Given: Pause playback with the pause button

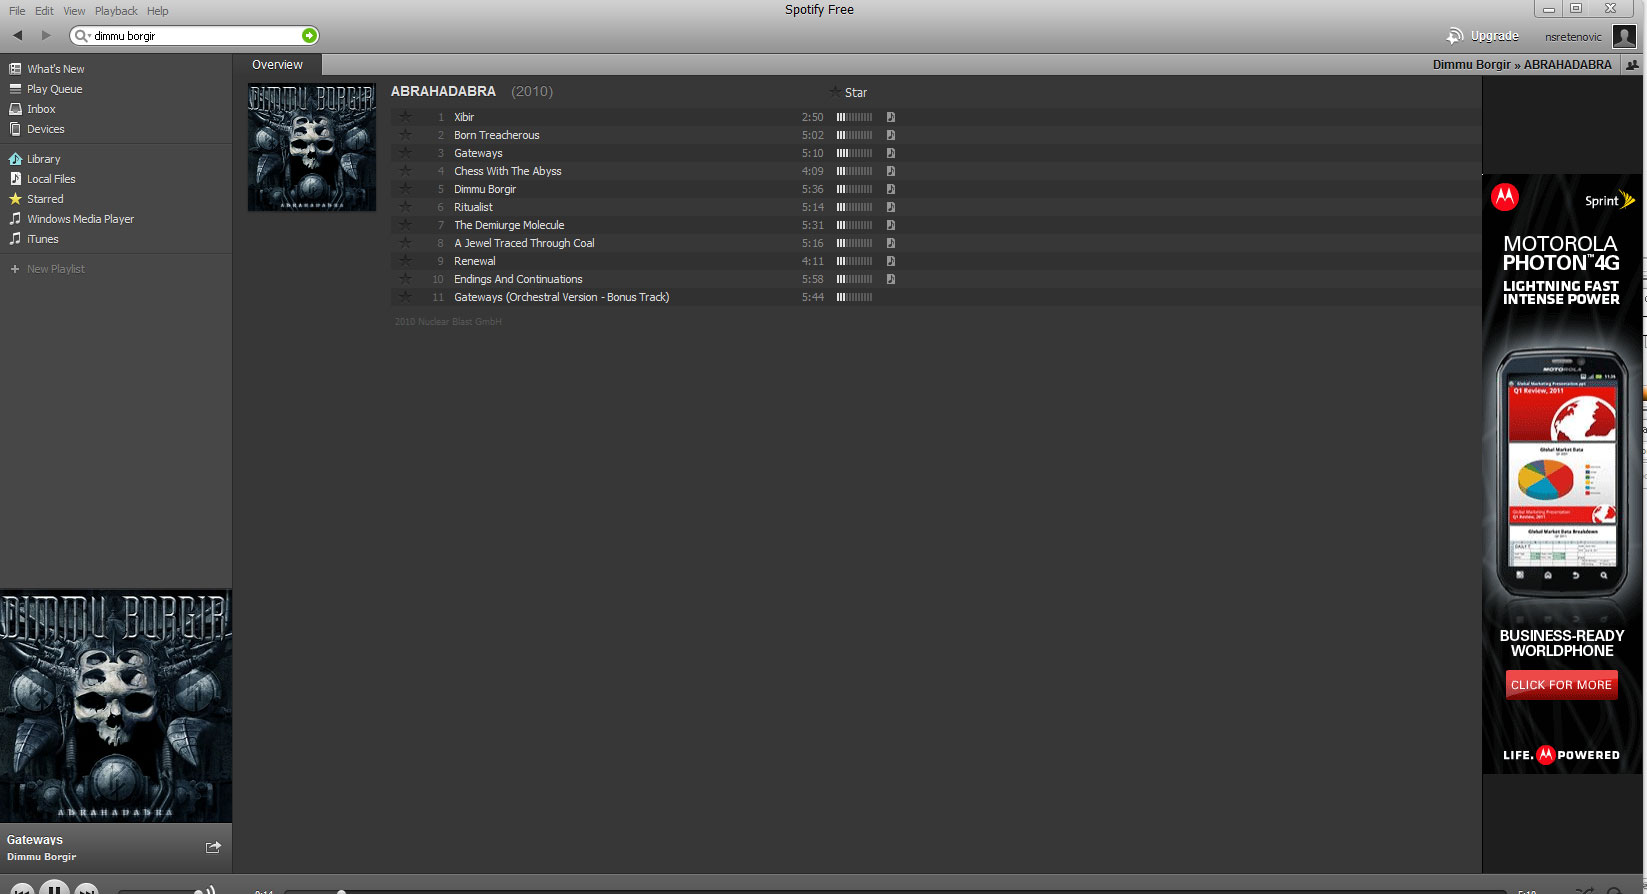Looking at the screenshot, I should pos(54,889).
